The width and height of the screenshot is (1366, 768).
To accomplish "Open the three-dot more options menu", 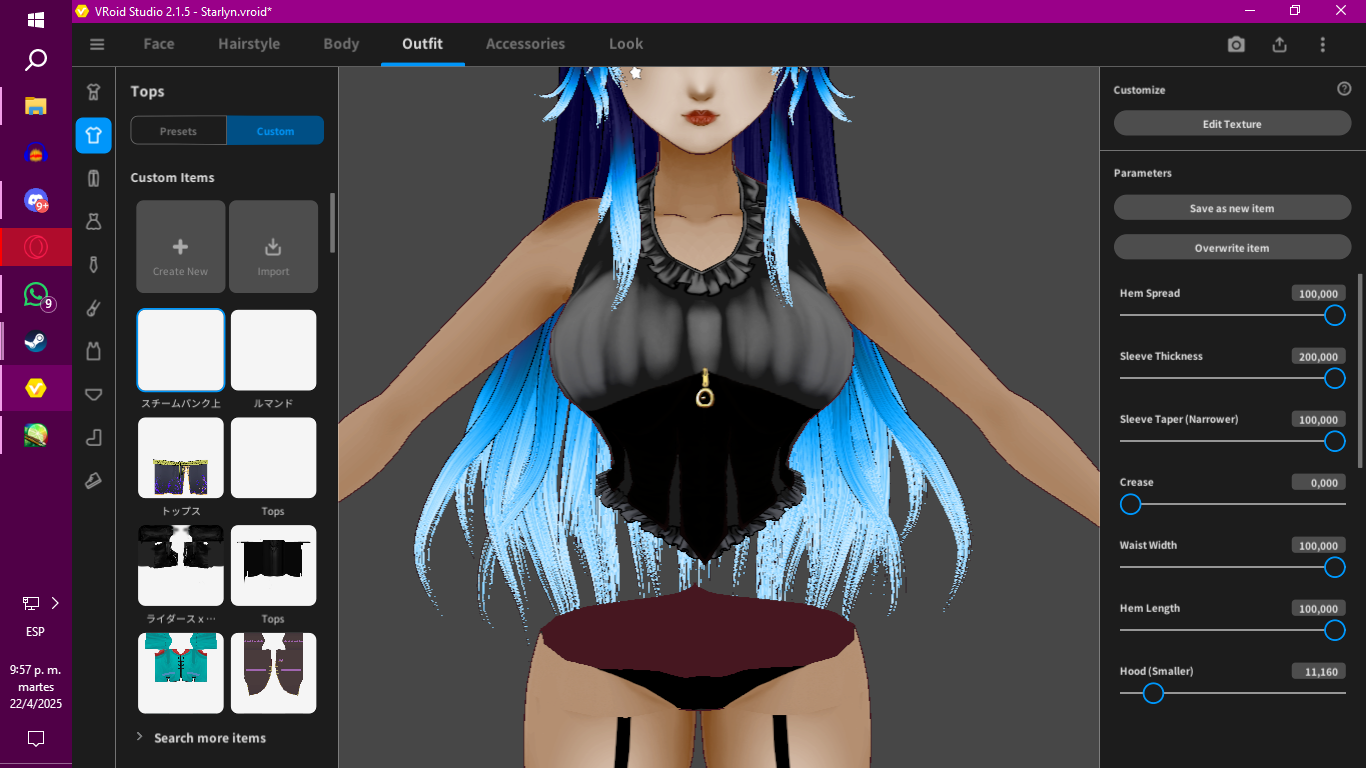I will (x=1323, y=44).
